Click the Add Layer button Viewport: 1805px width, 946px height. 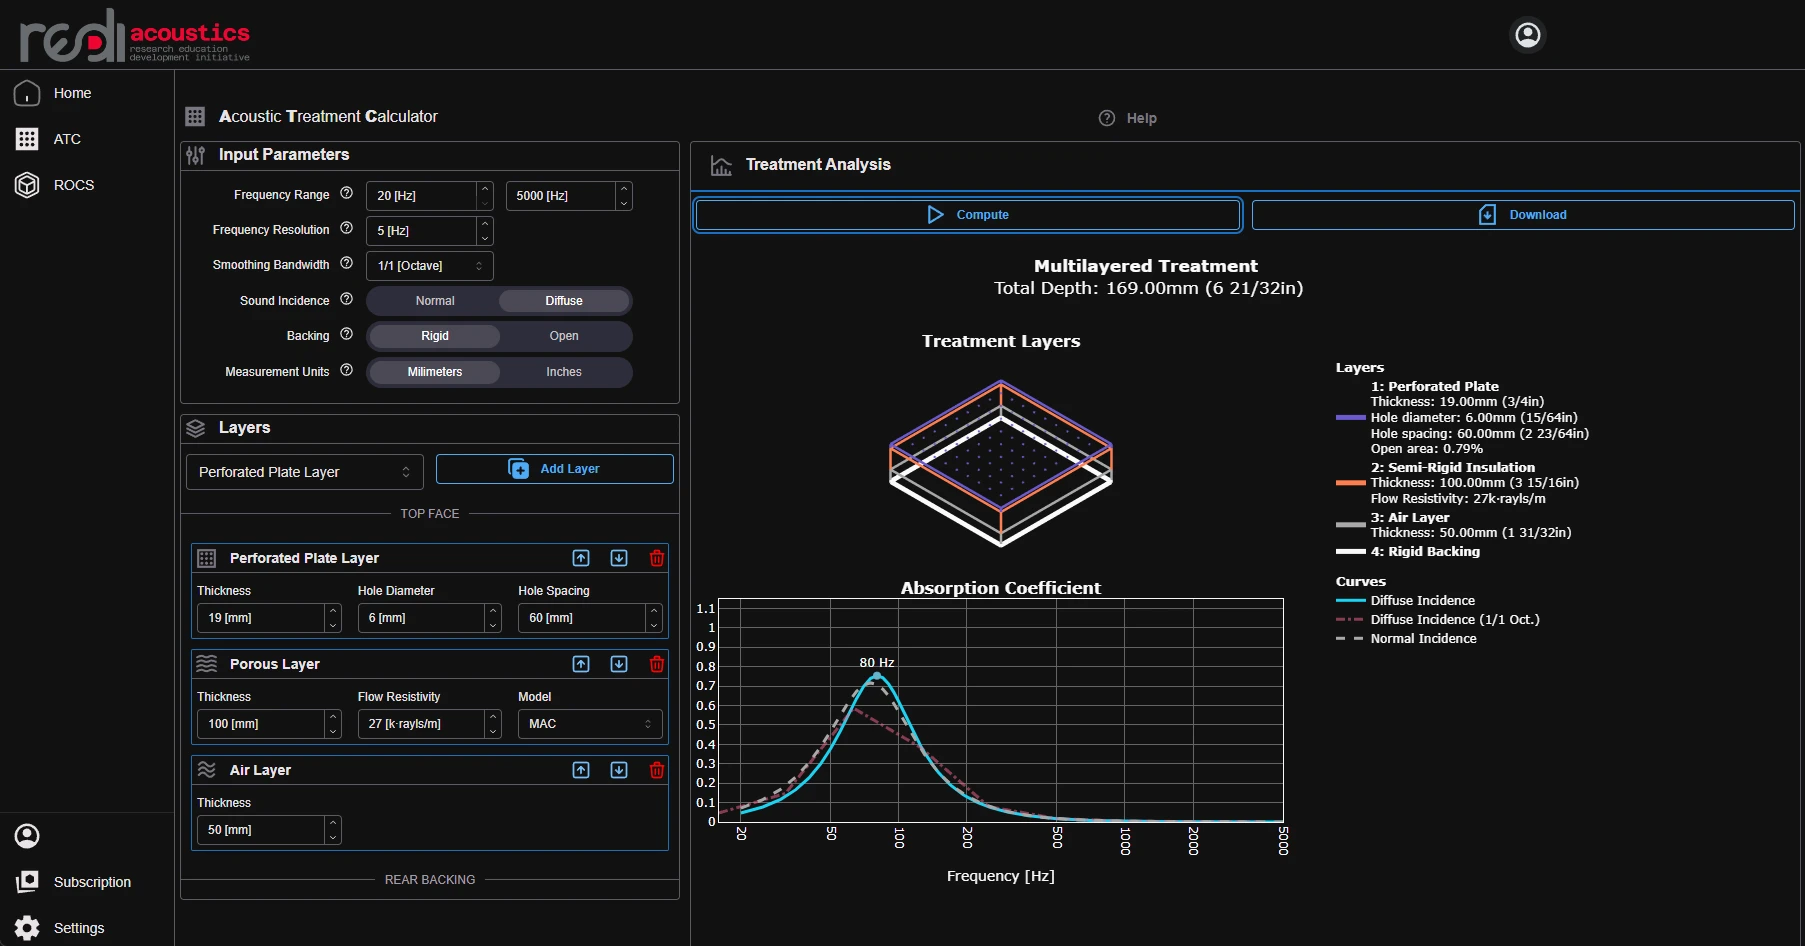point(554,469)
